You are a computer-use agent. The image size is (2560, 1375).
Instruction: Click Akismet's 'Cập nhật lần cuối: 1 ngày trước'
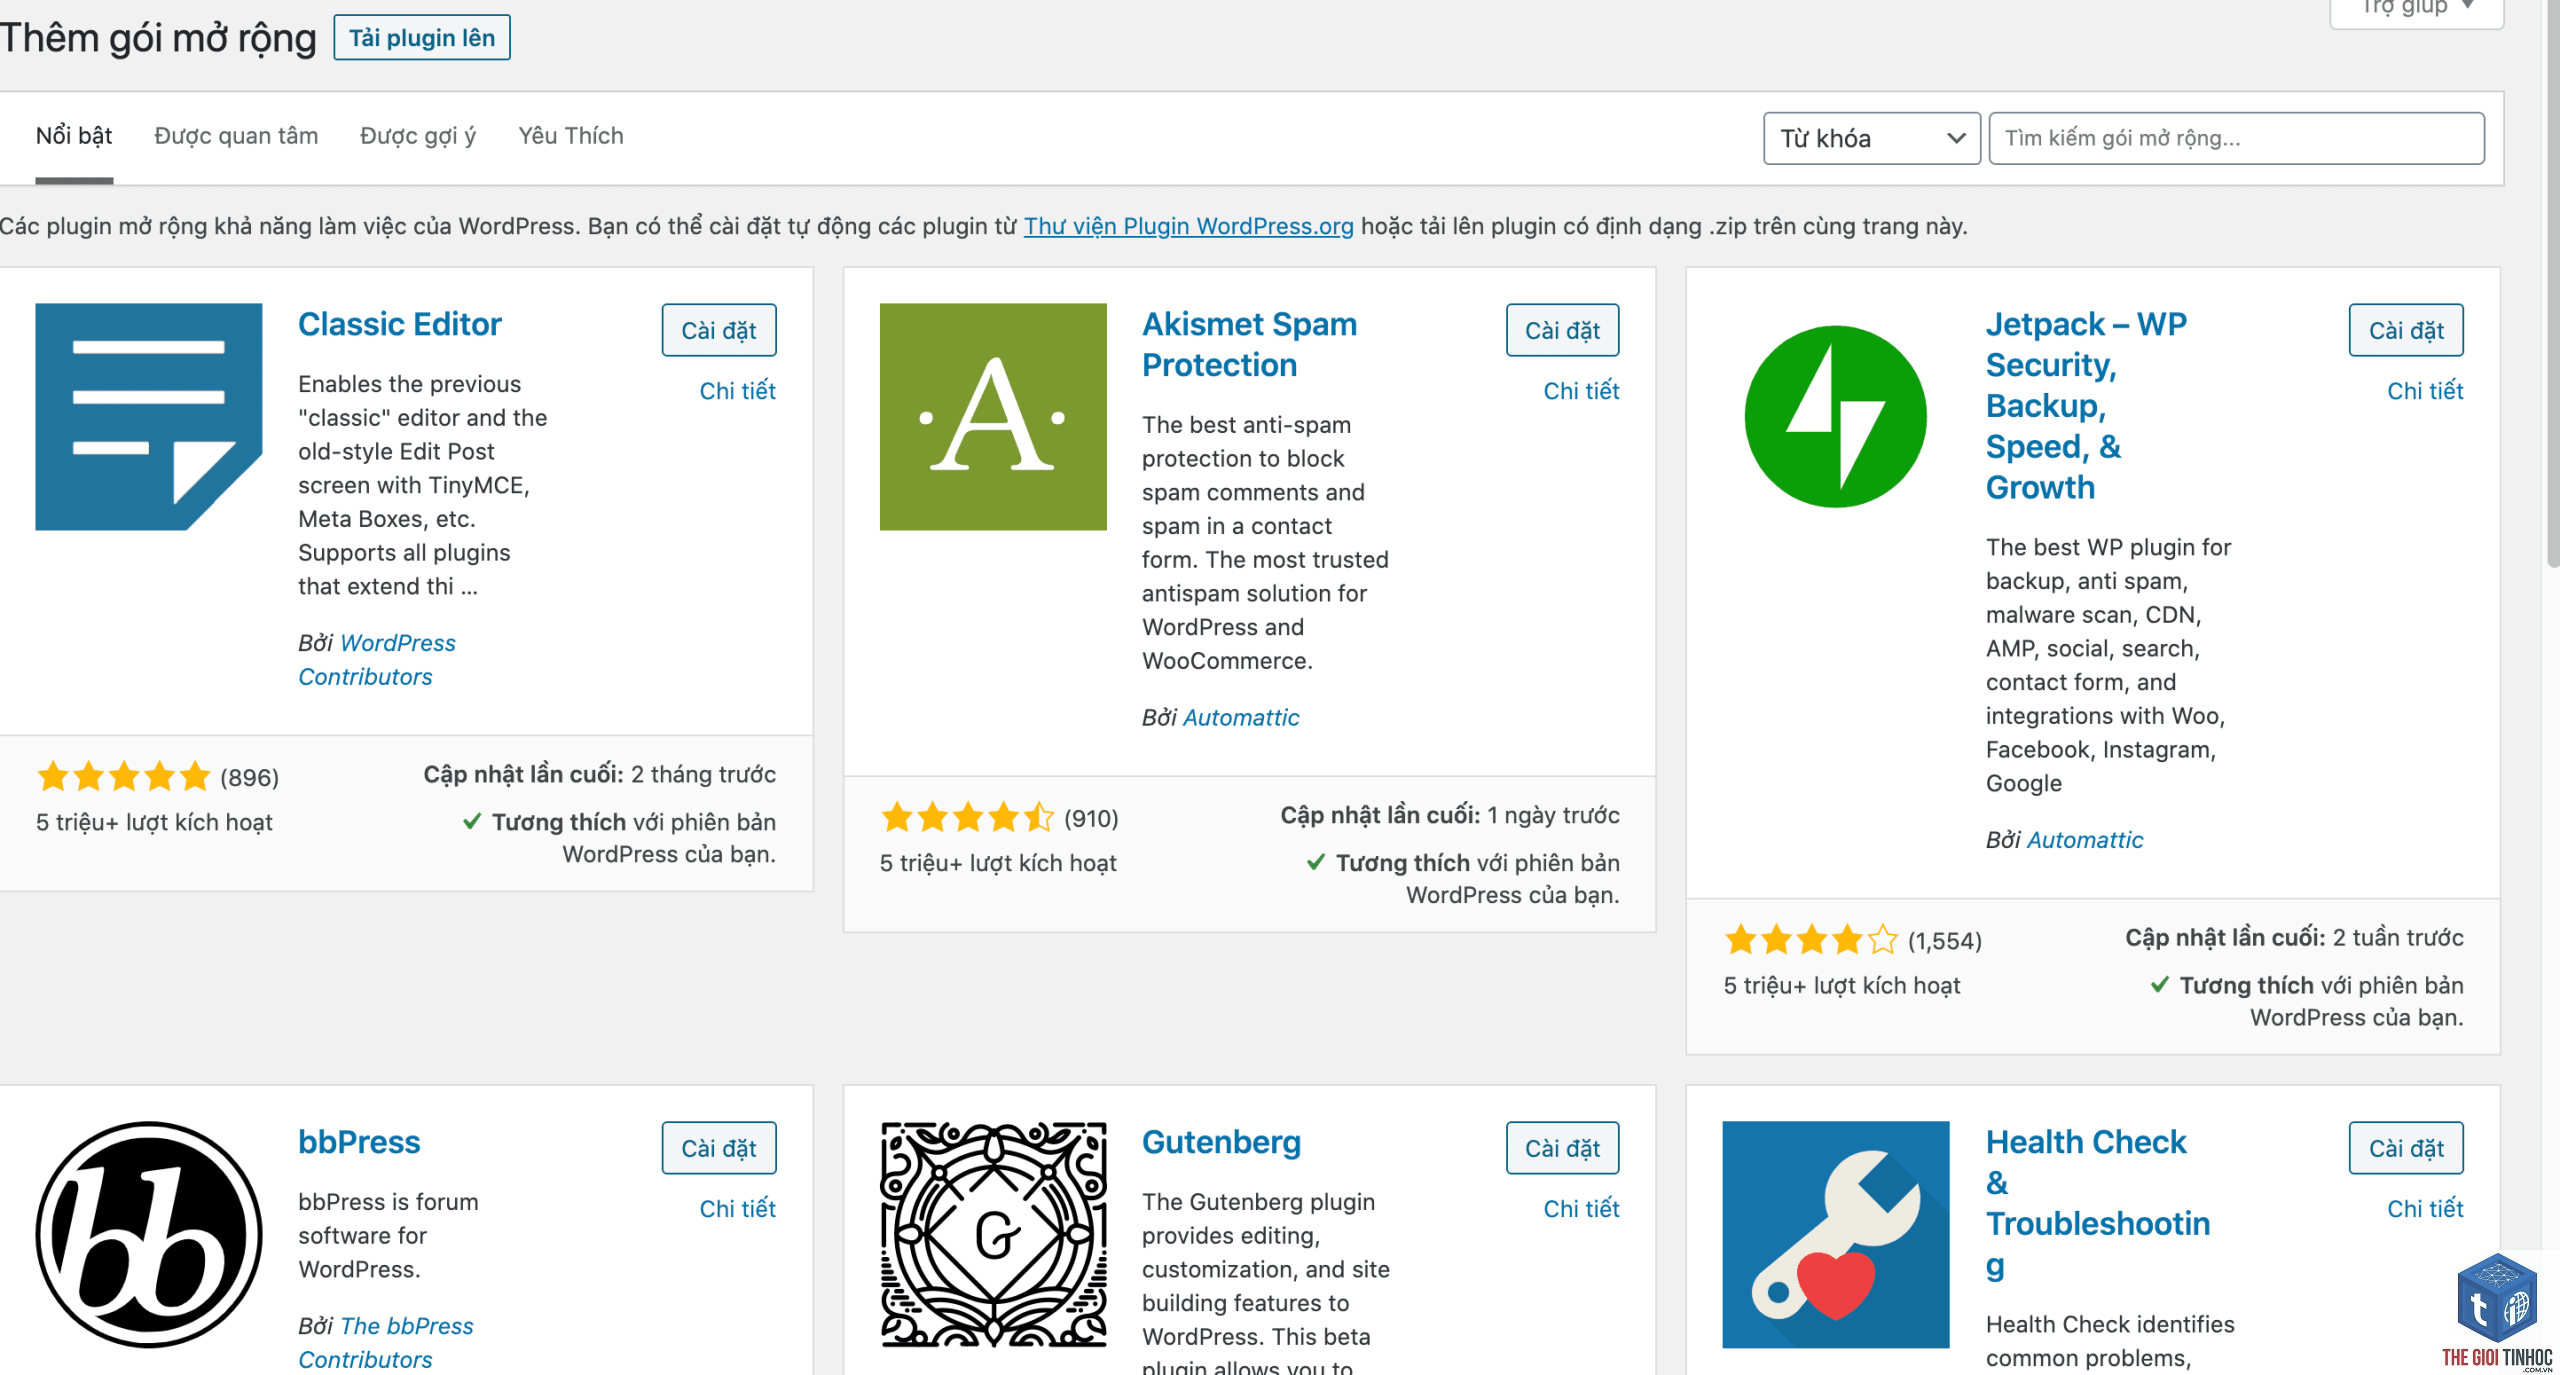coord(1450,815)
